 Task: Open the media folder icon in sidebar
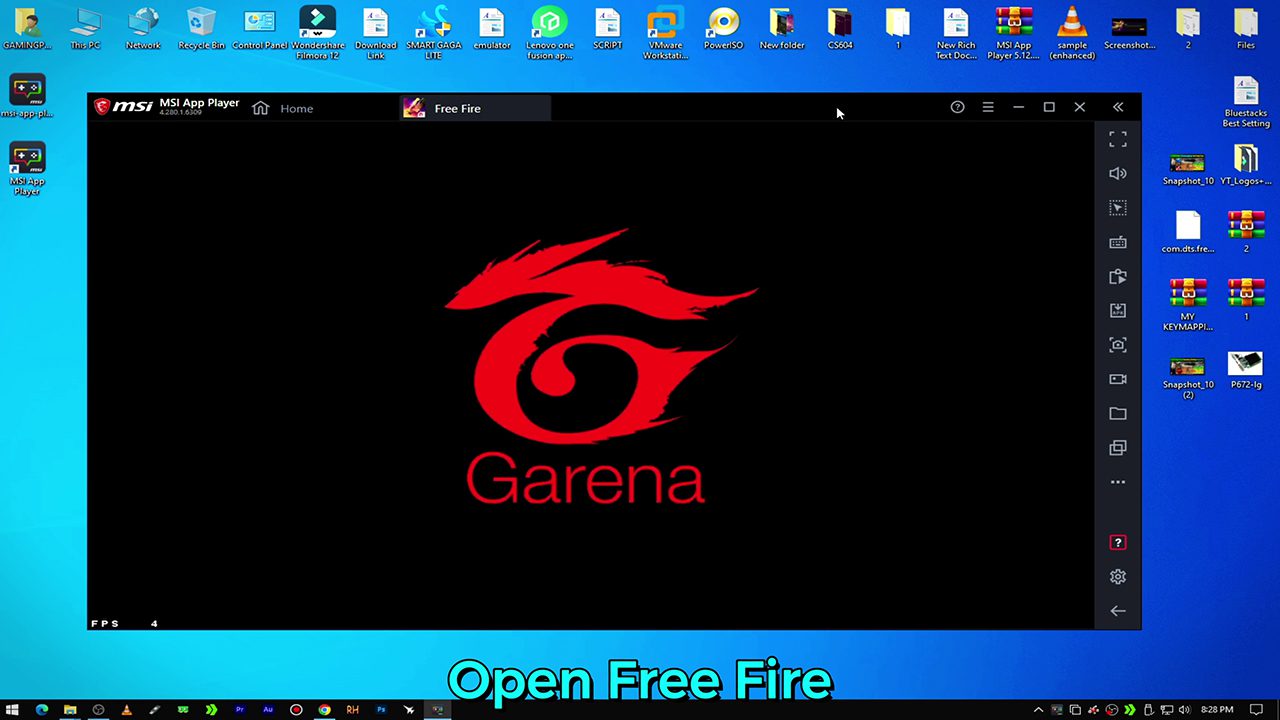1118,413
